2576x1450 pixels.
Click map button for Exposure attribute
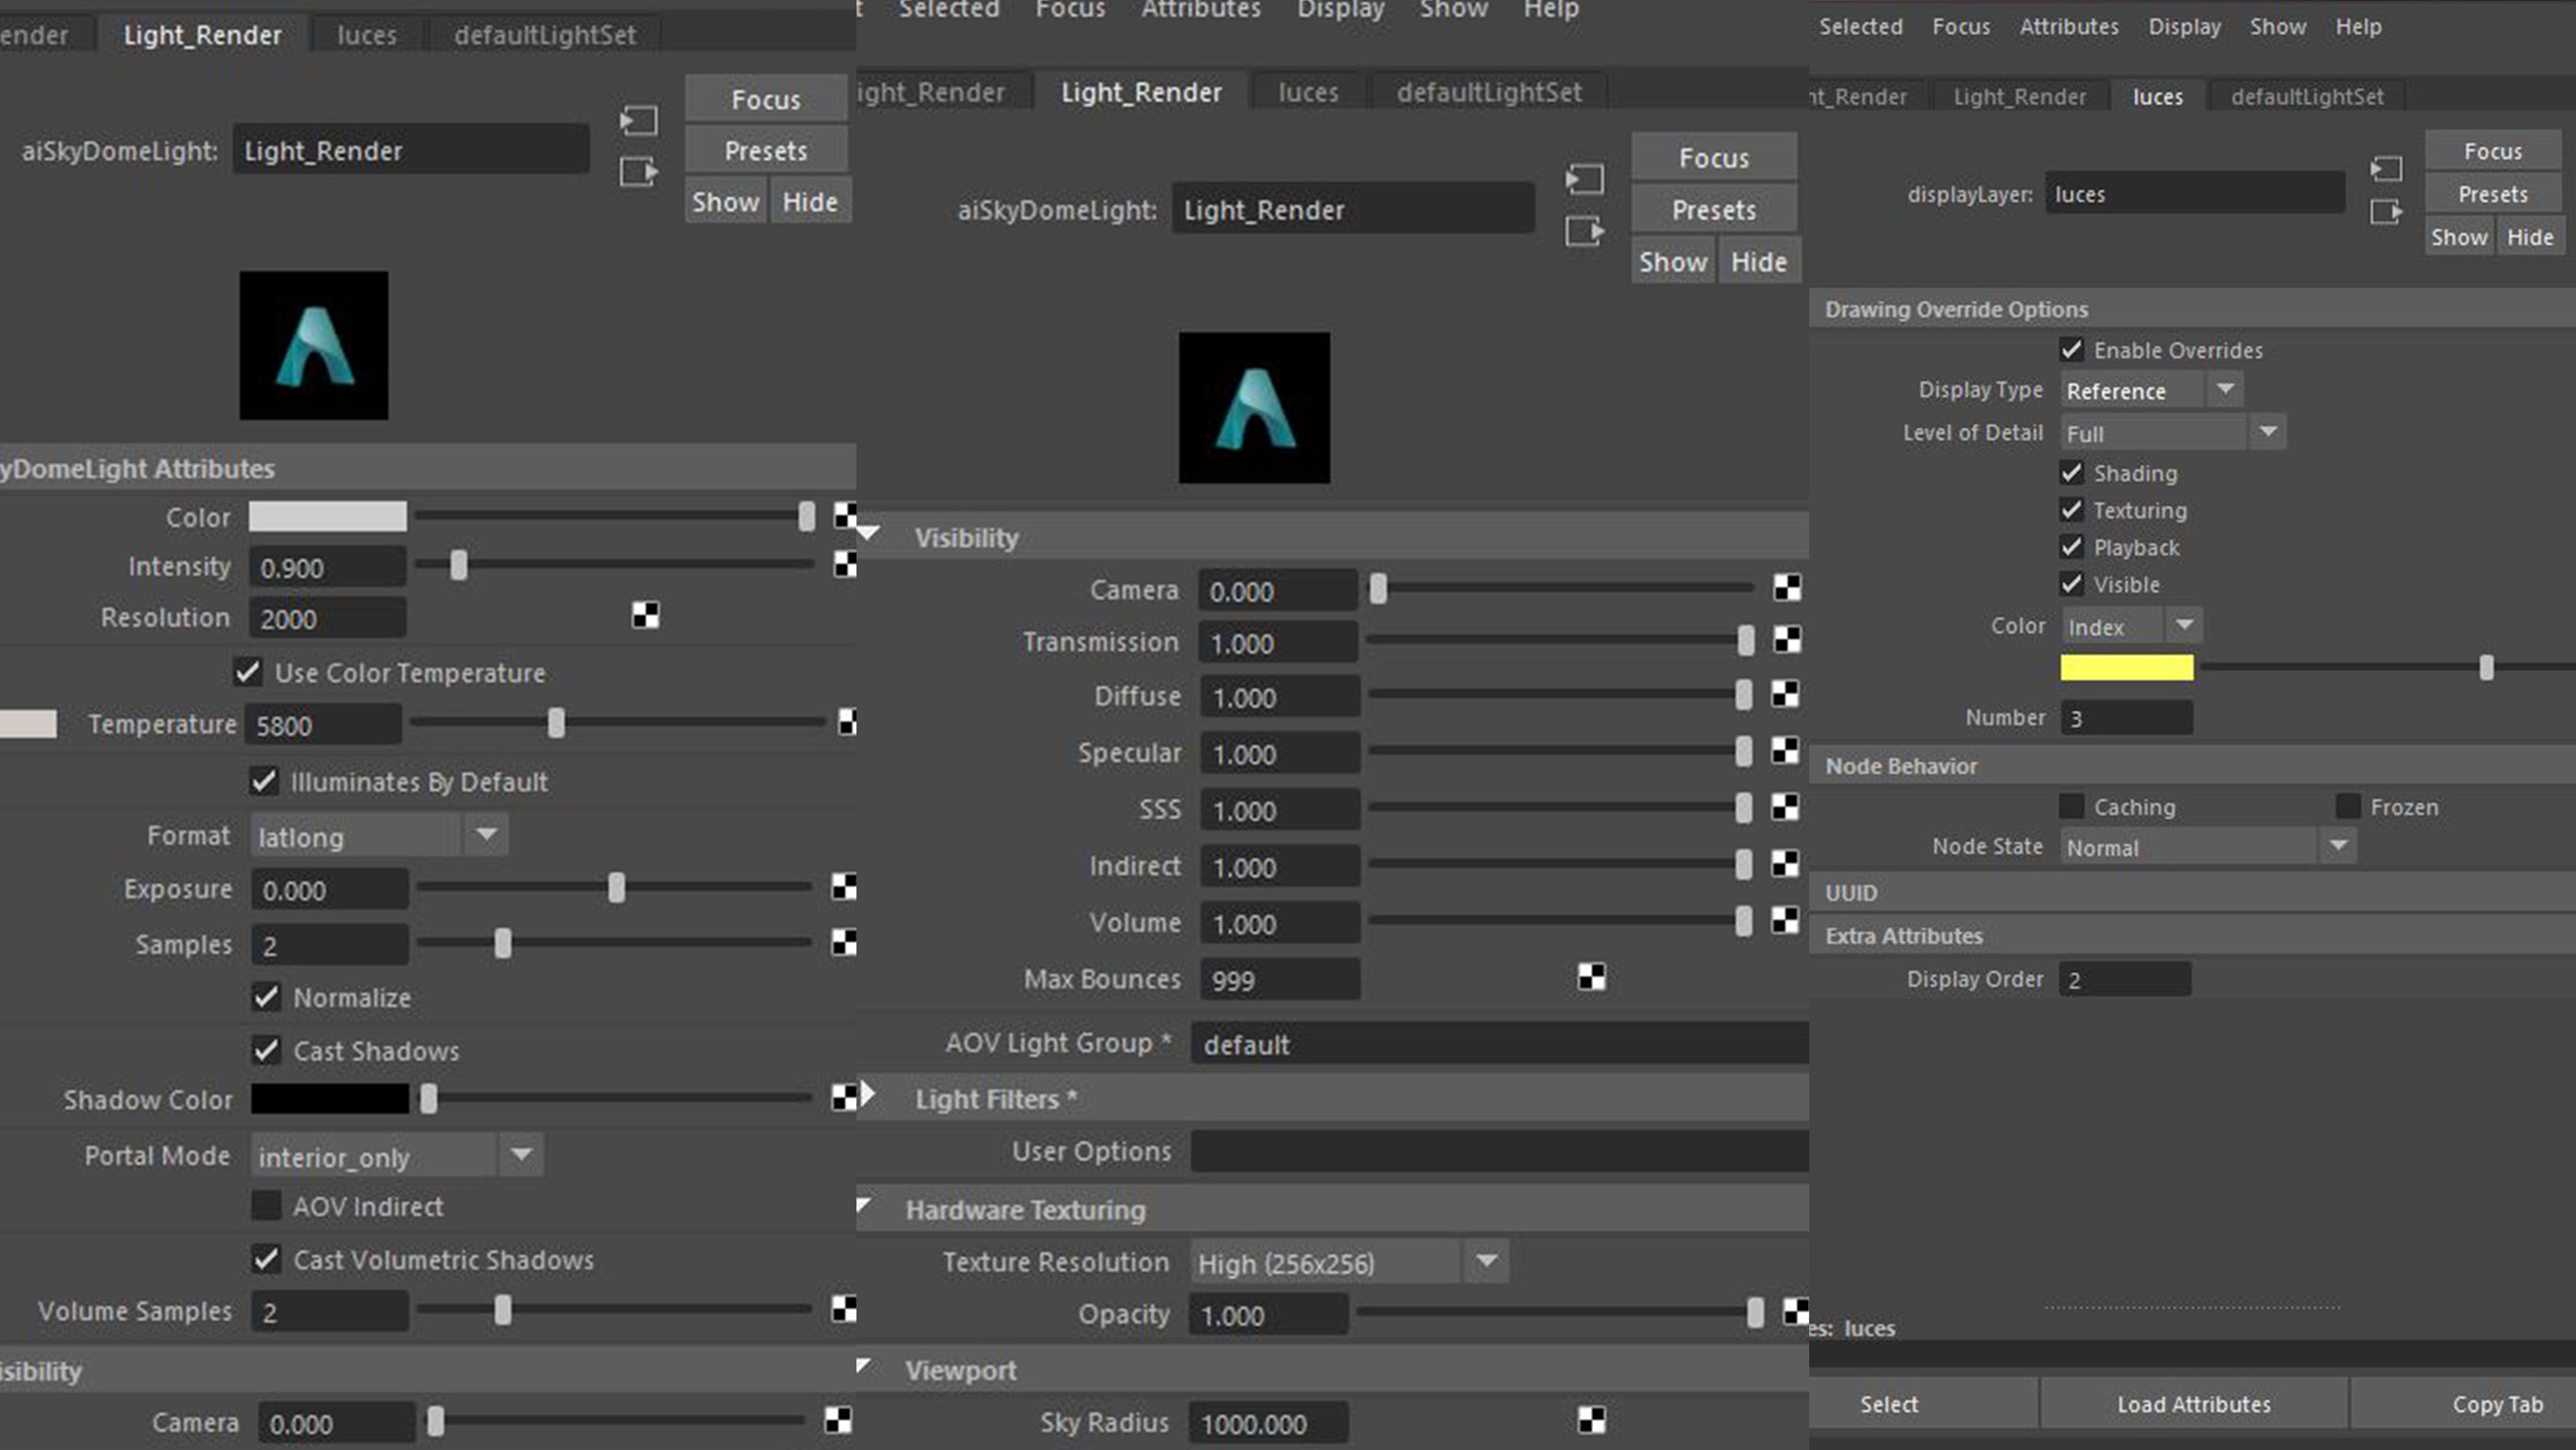[x=844, y=887]
